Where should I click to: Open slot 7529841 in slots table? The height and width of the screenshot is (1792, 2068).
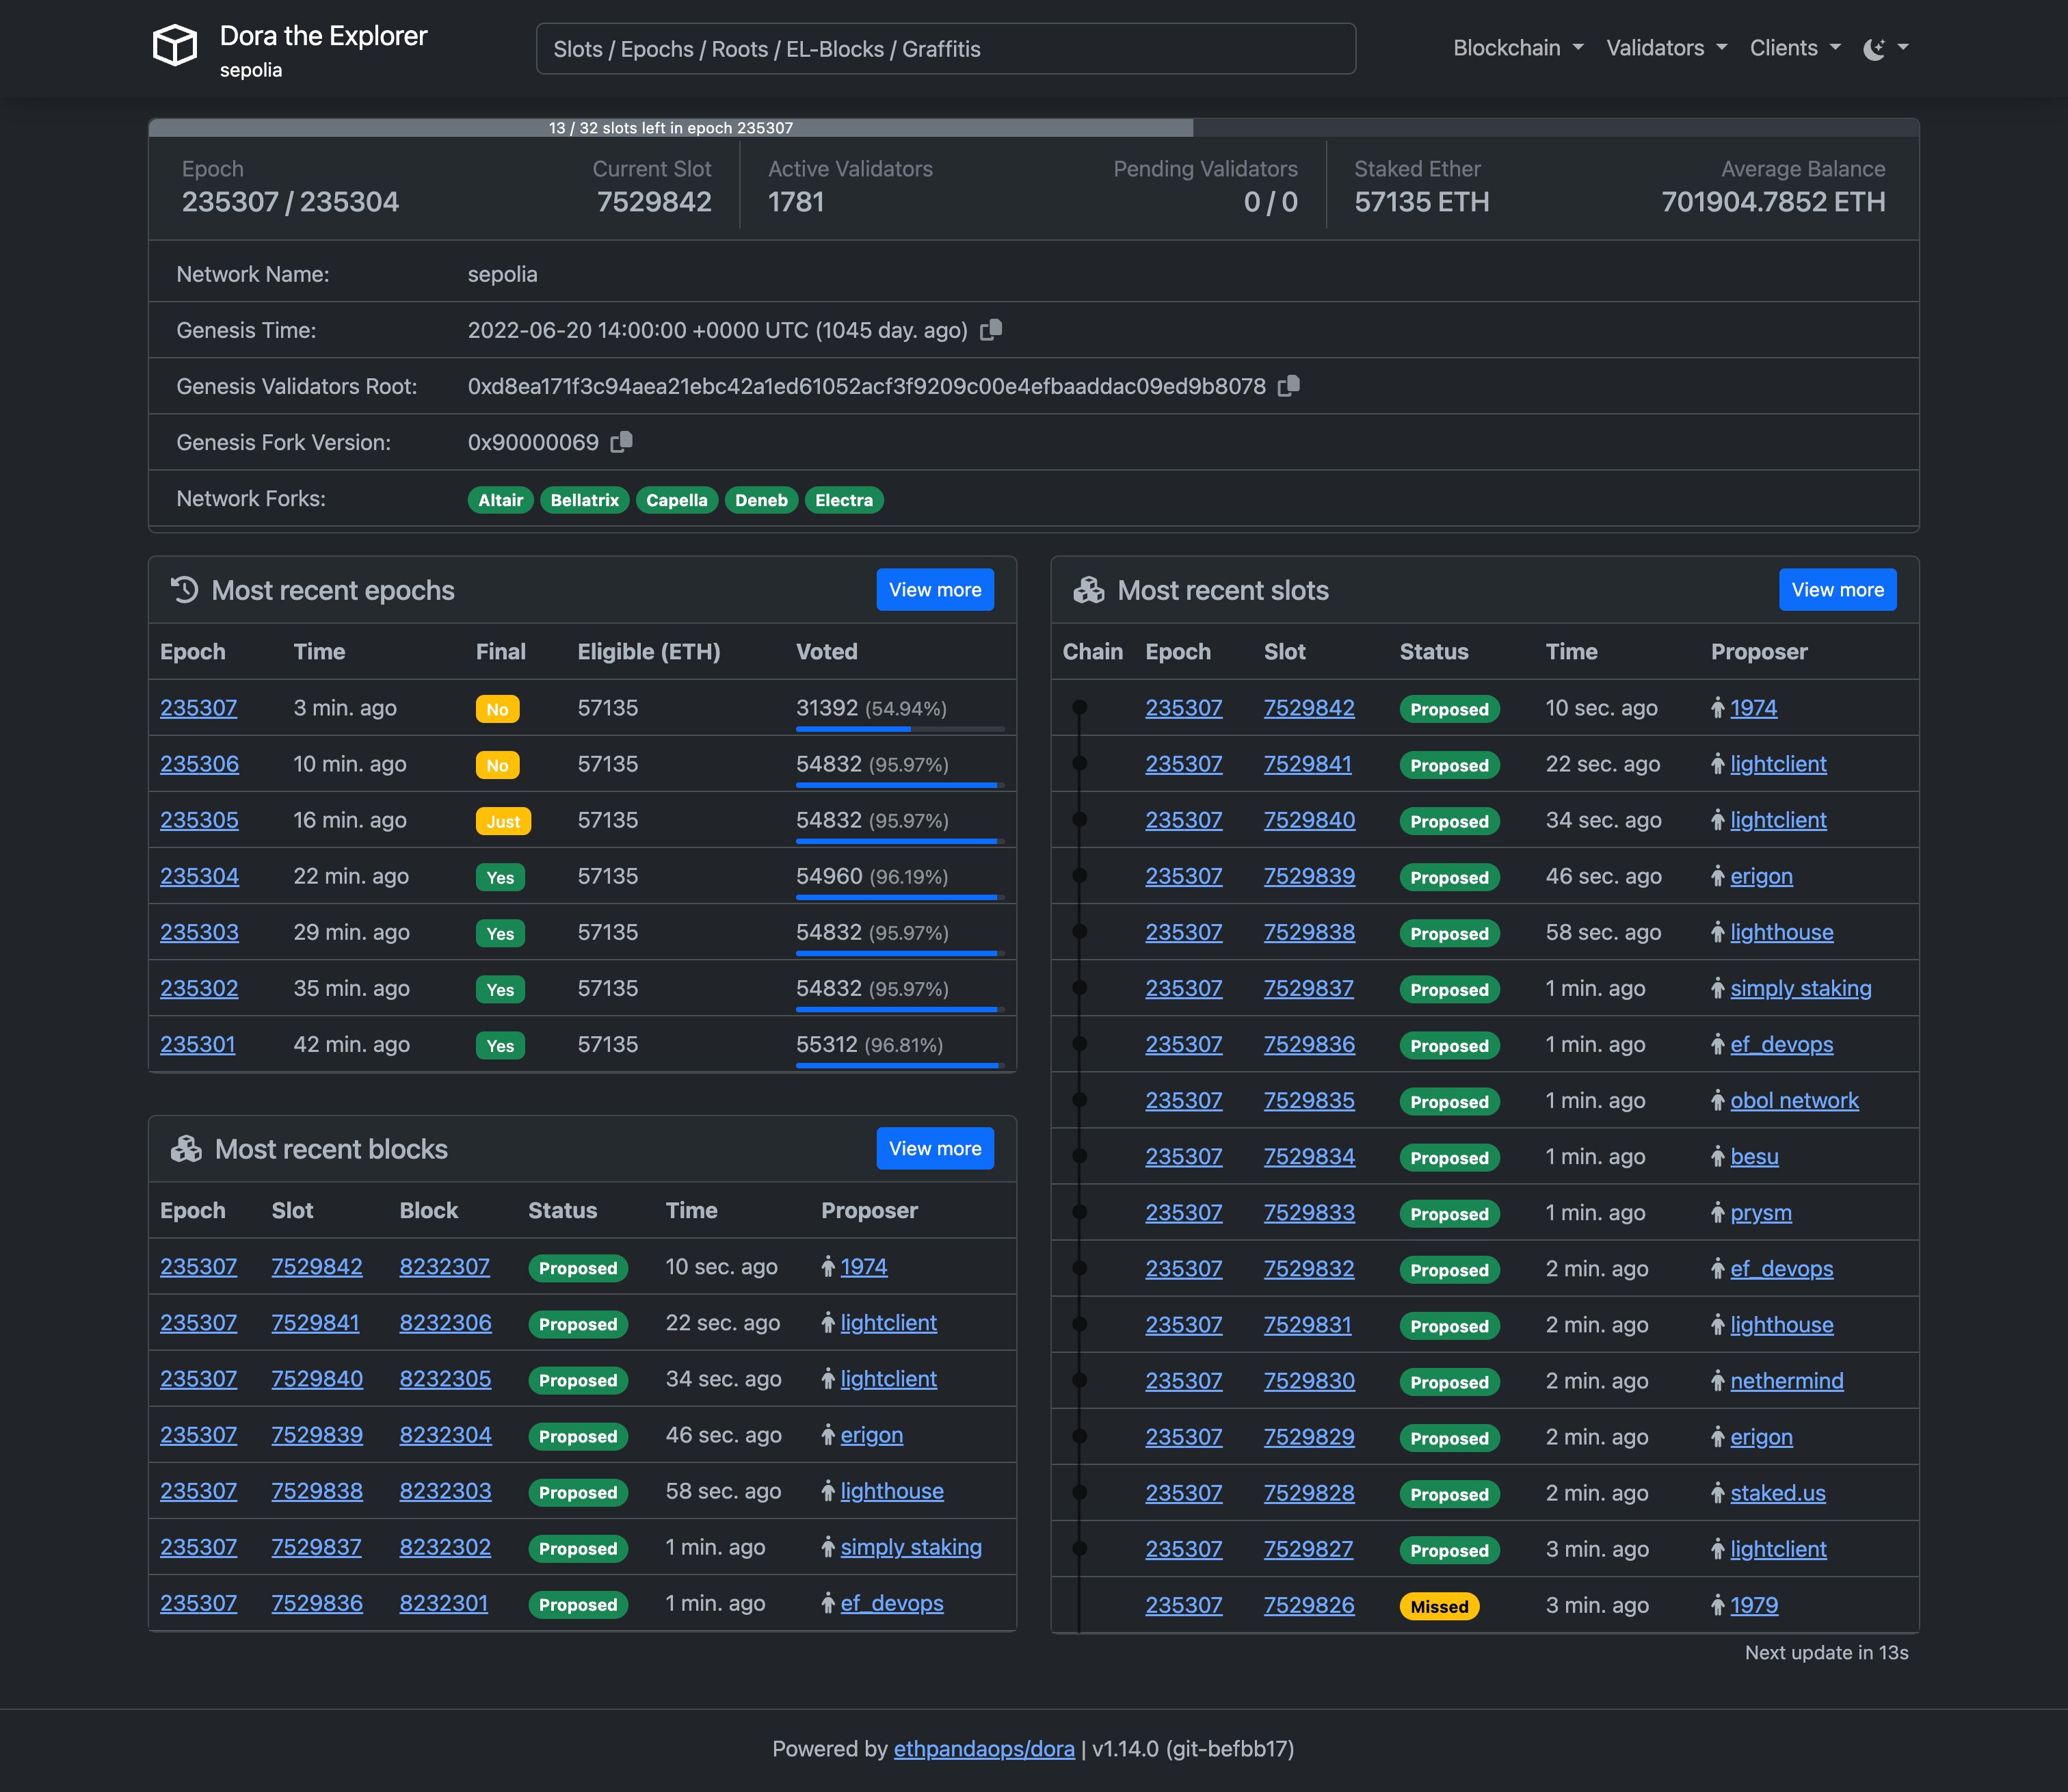(x=1307, y=764)
